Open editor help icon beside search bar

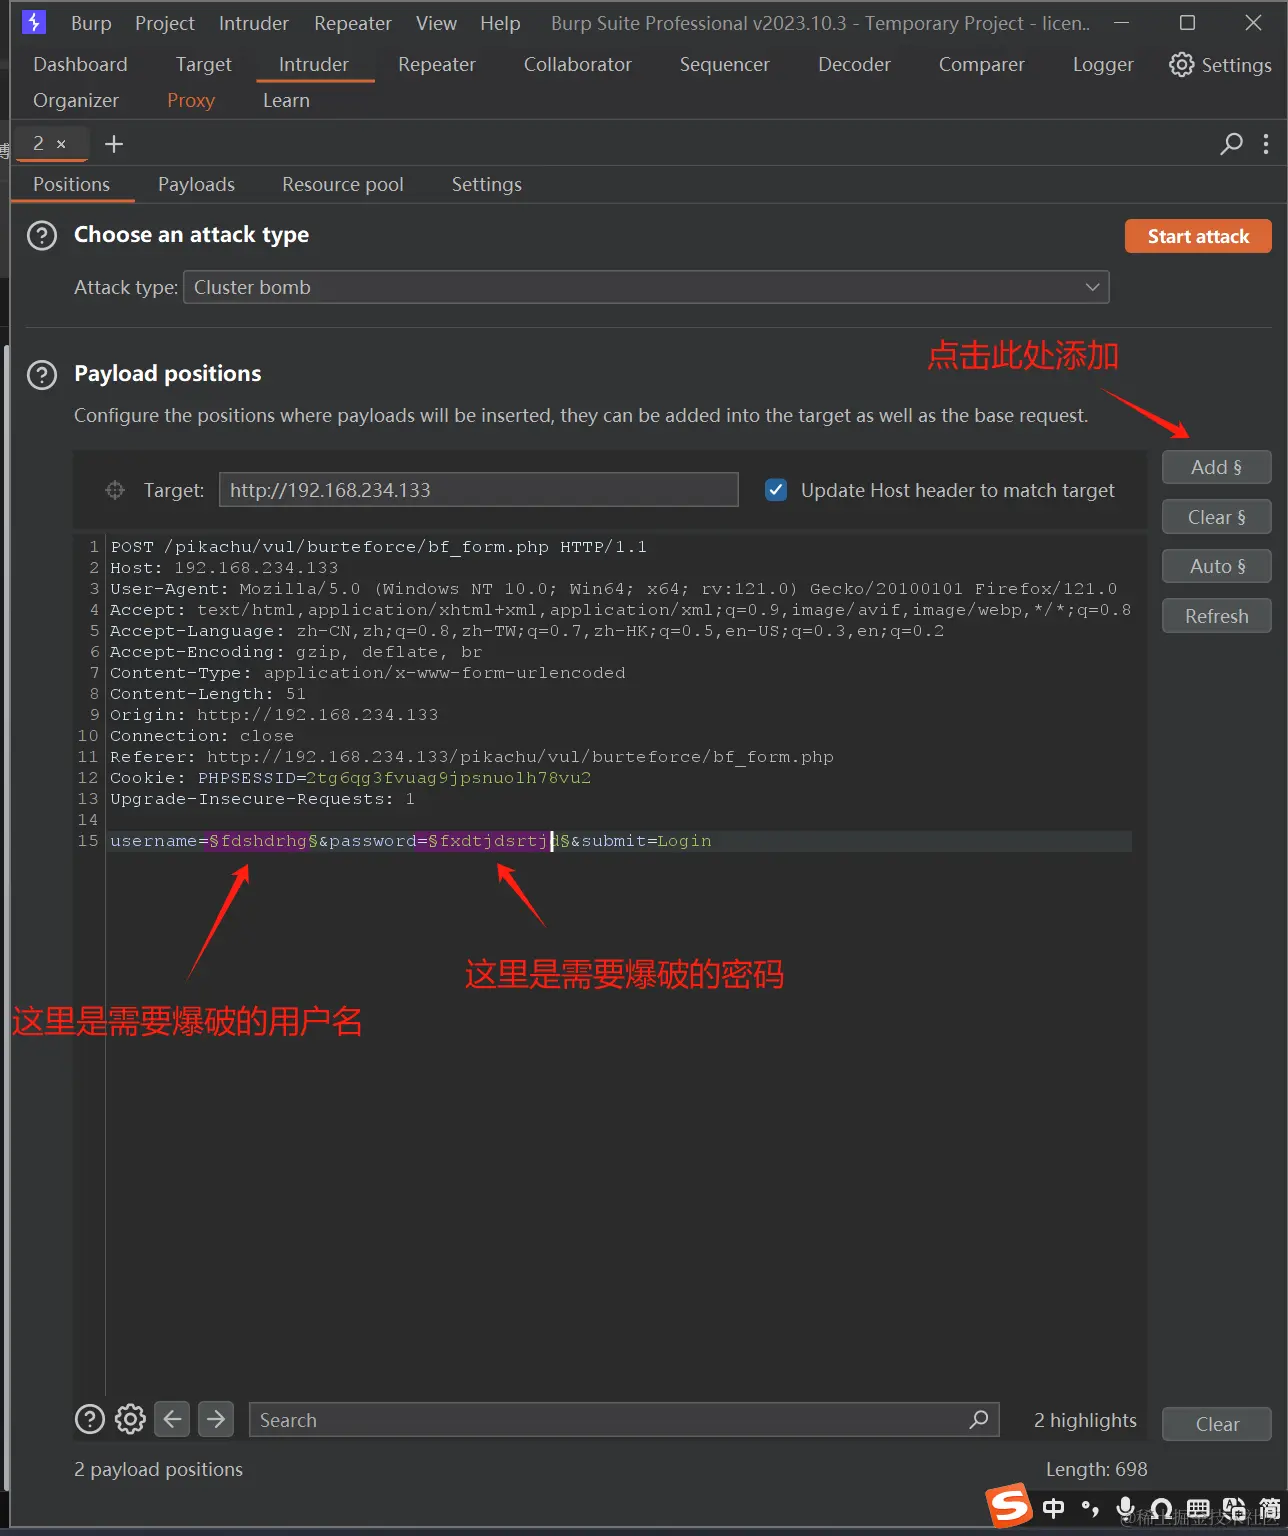tap(90, 1419)
